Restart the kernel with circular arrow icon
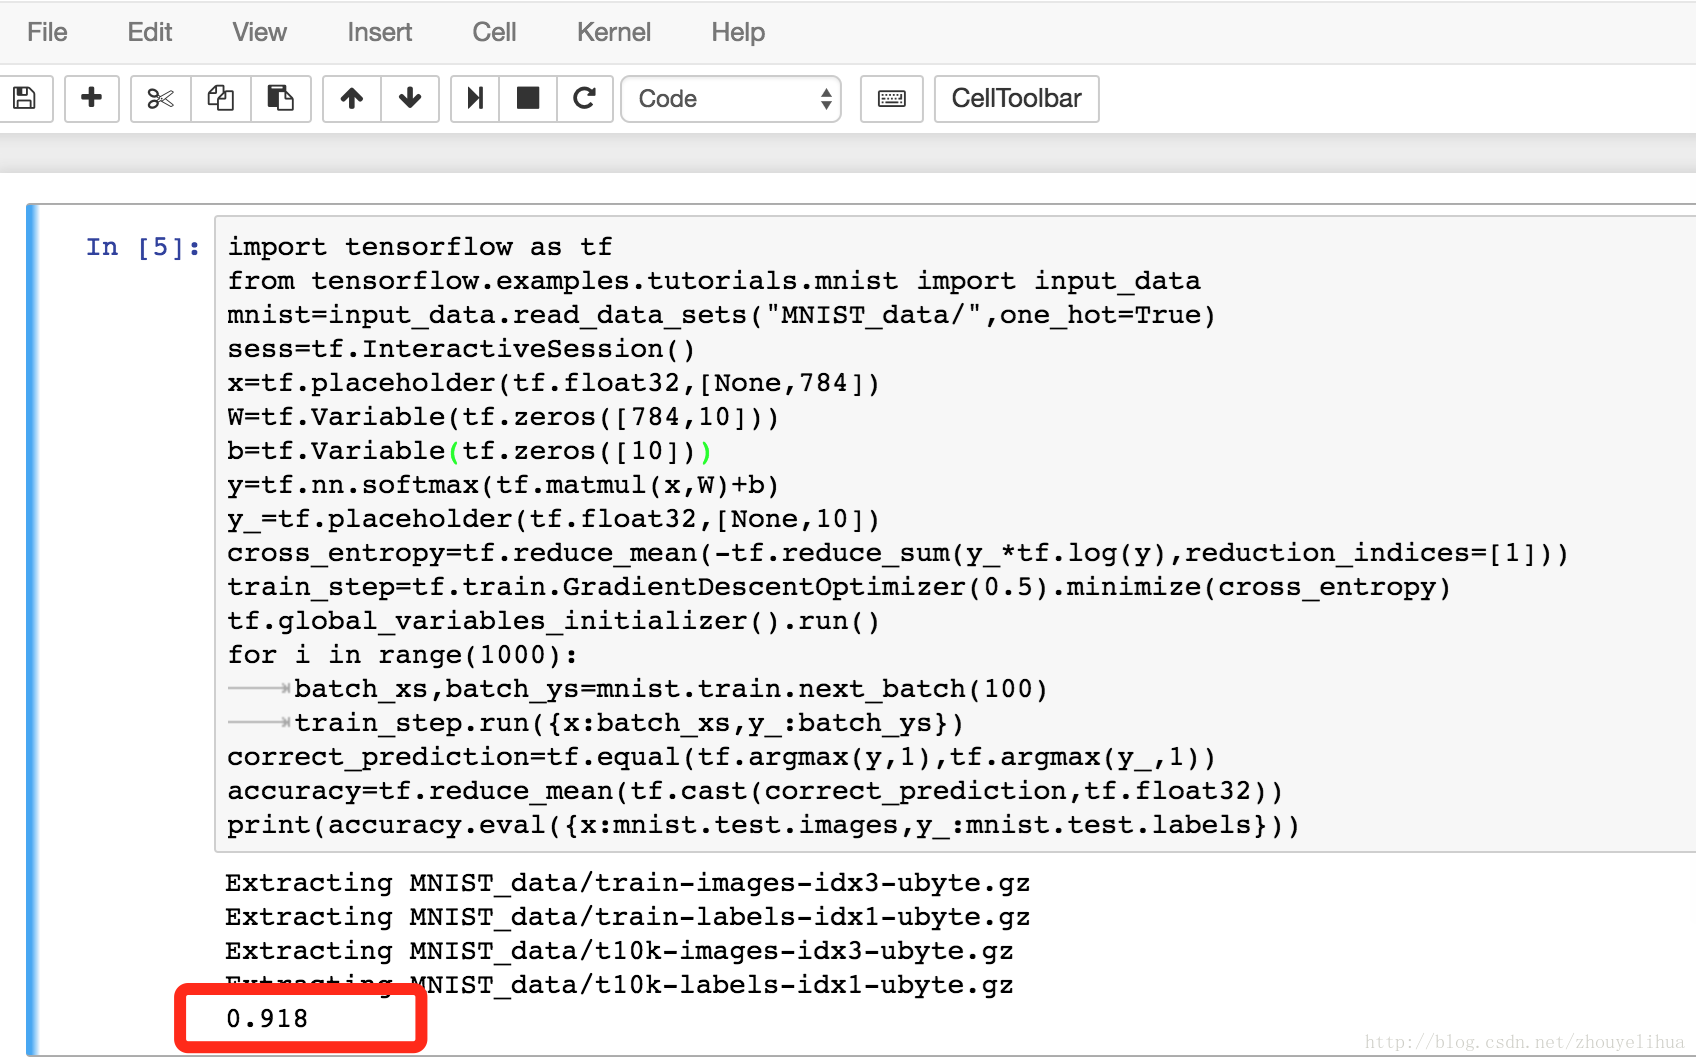The image size is (1696, 1062). pos(584,98)
